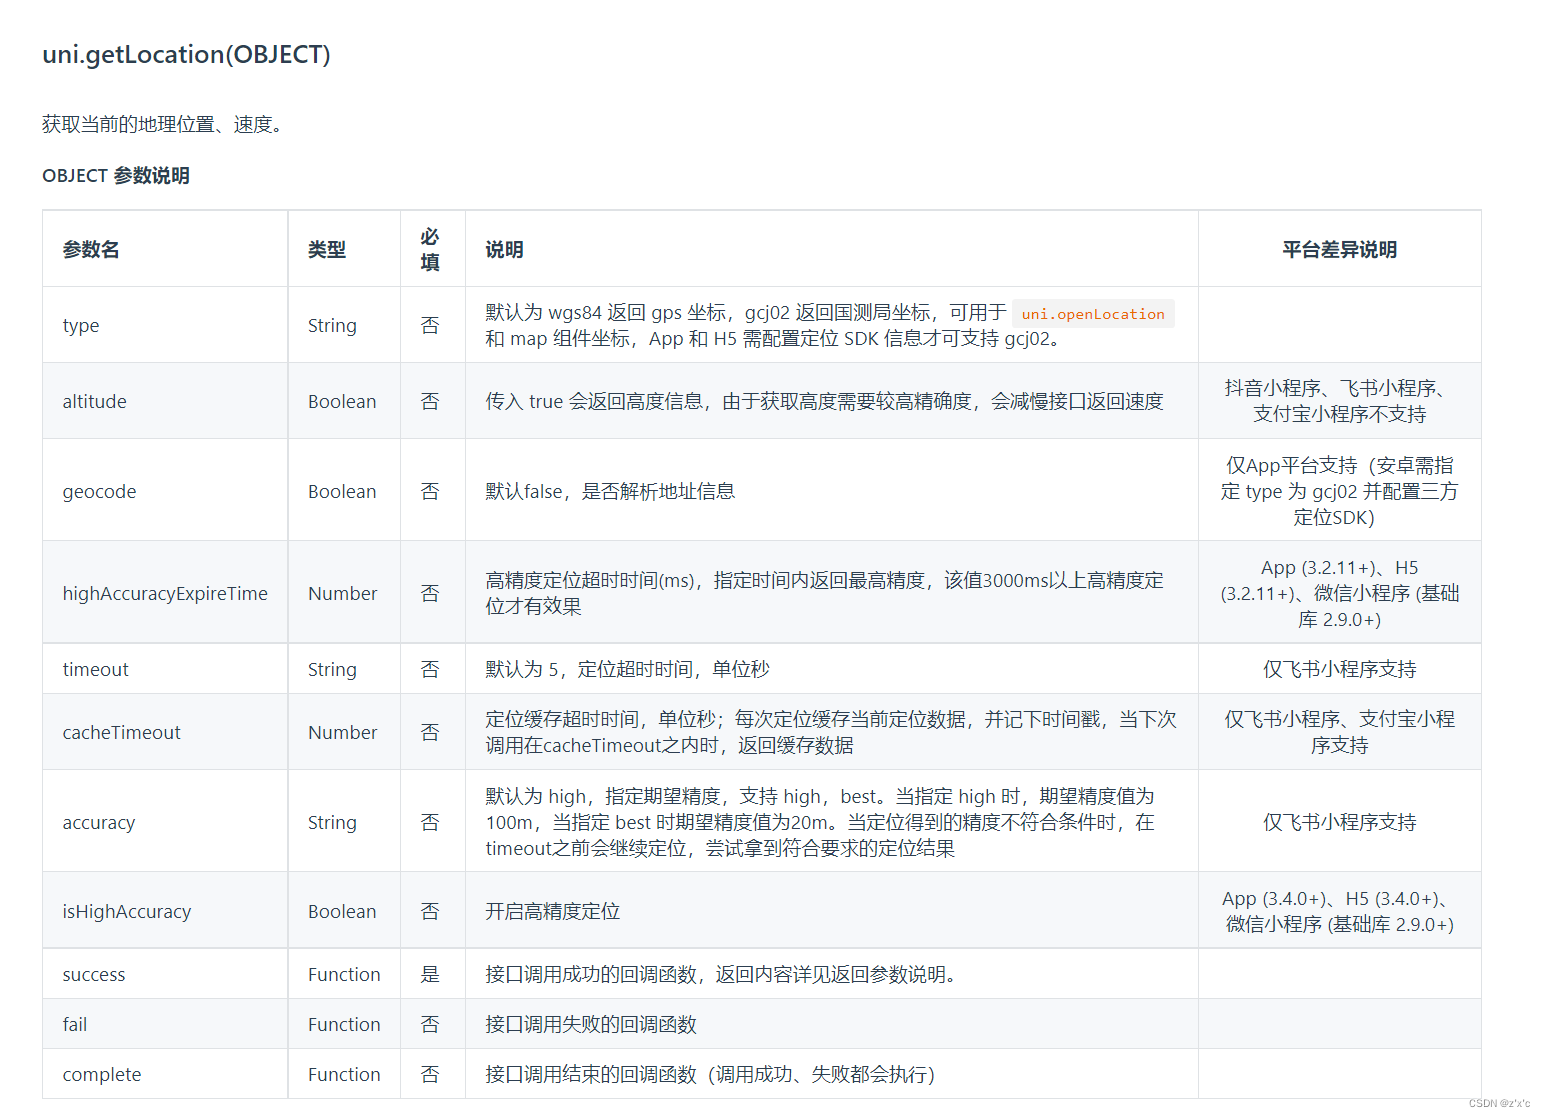Screen dimensions: 1545x1117
Task: Click the '获取当前的地理位置、速度。' description text
Action: point(165,124)
